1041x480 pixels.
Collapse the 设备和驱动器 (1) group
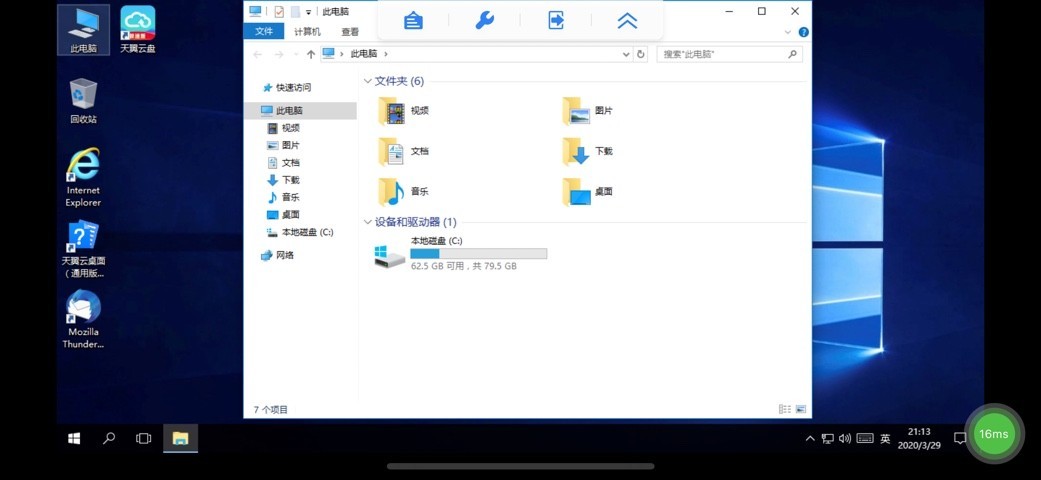(x=367, y=222)
